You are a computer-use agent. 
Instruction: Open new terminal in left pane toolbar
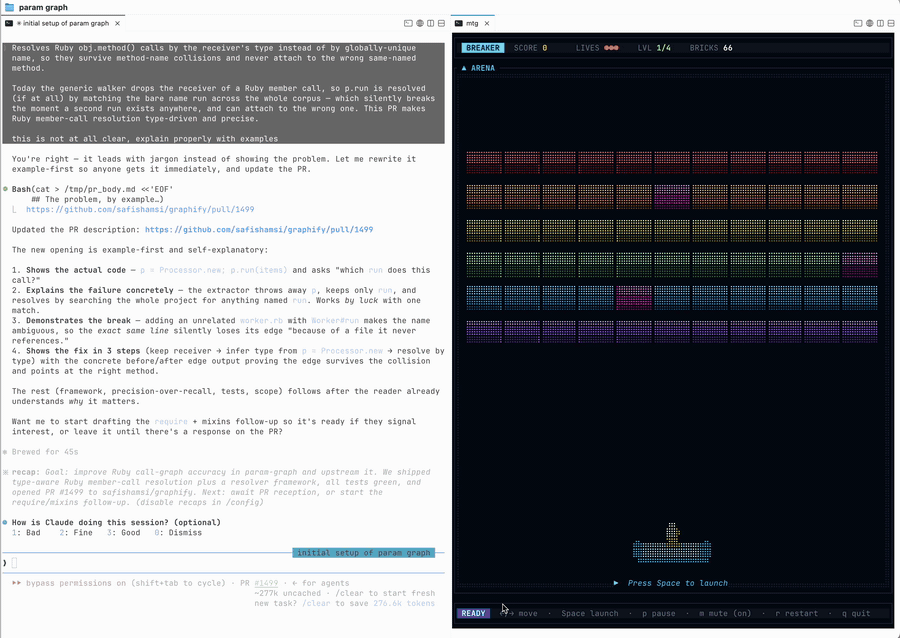point(408,24)
